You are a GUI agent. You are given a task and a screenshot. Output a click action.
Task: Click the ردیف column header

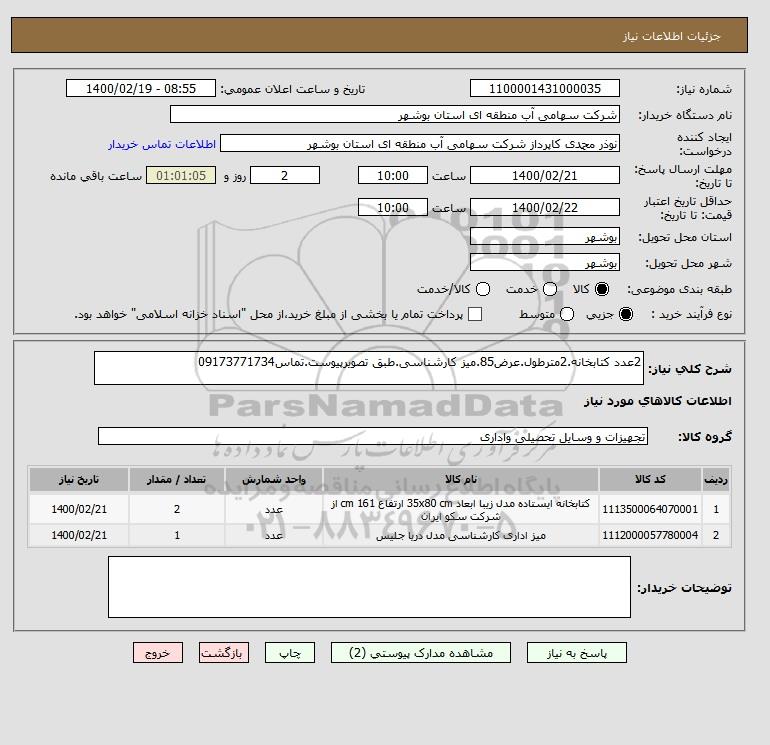coord(716,479)
